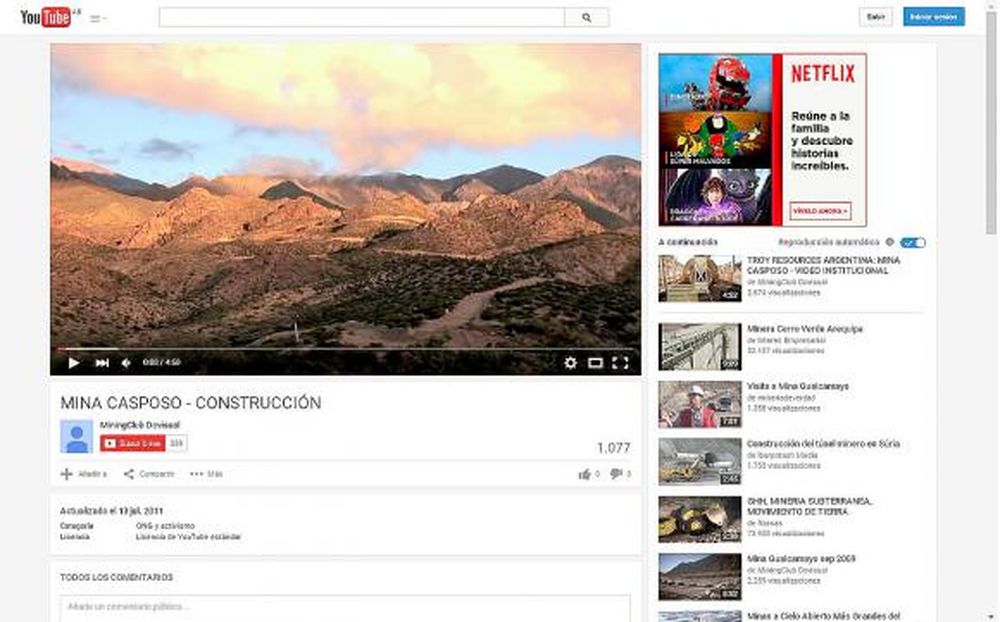Screen dimensions: 1000x622
Task: Switch to theater mode
Action: 596,363
